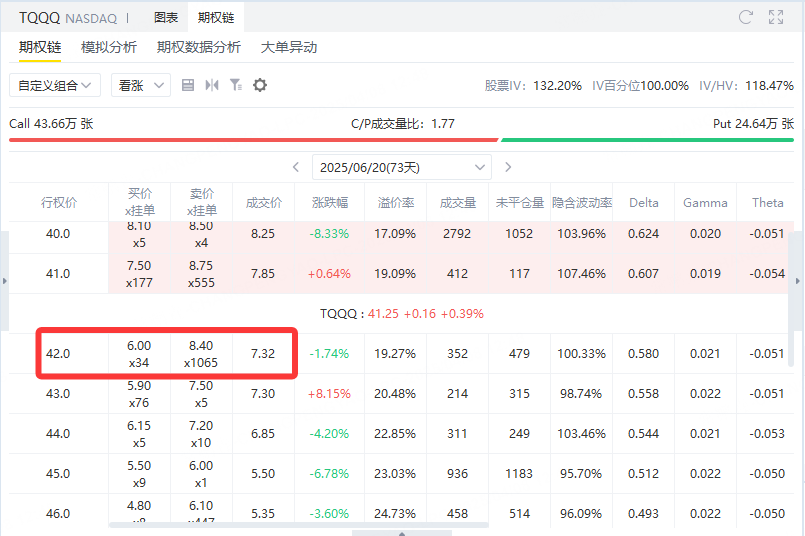Click the Put 24.64万 张 label
Viewport: 805px width, 536px height.
click(x=753, y=124)
